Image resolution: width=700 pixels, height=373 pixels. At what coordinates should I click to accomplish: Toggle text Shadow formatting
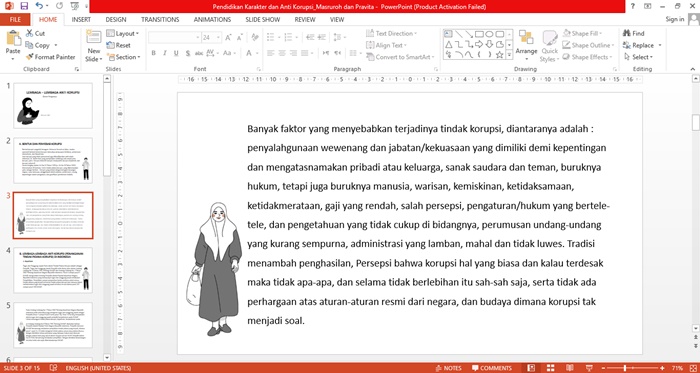188,53
